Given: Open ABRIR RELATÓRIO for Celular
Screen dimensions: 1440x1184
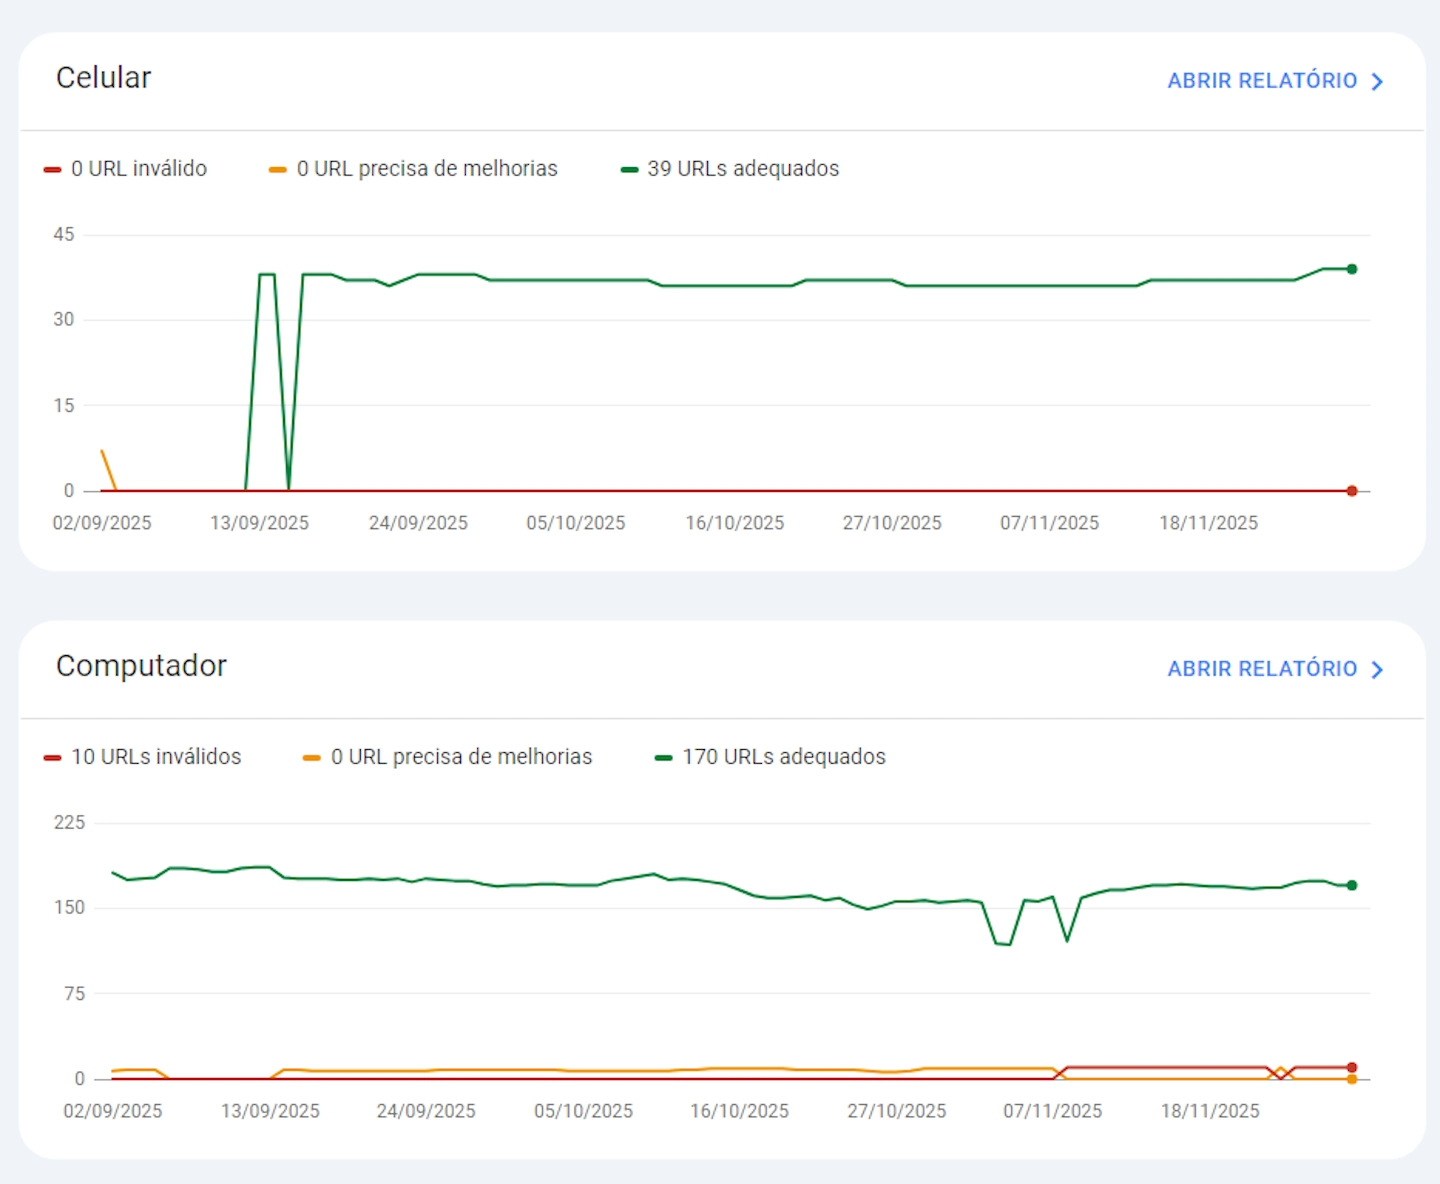Looking at the screenshot, I should (1262, 81).
